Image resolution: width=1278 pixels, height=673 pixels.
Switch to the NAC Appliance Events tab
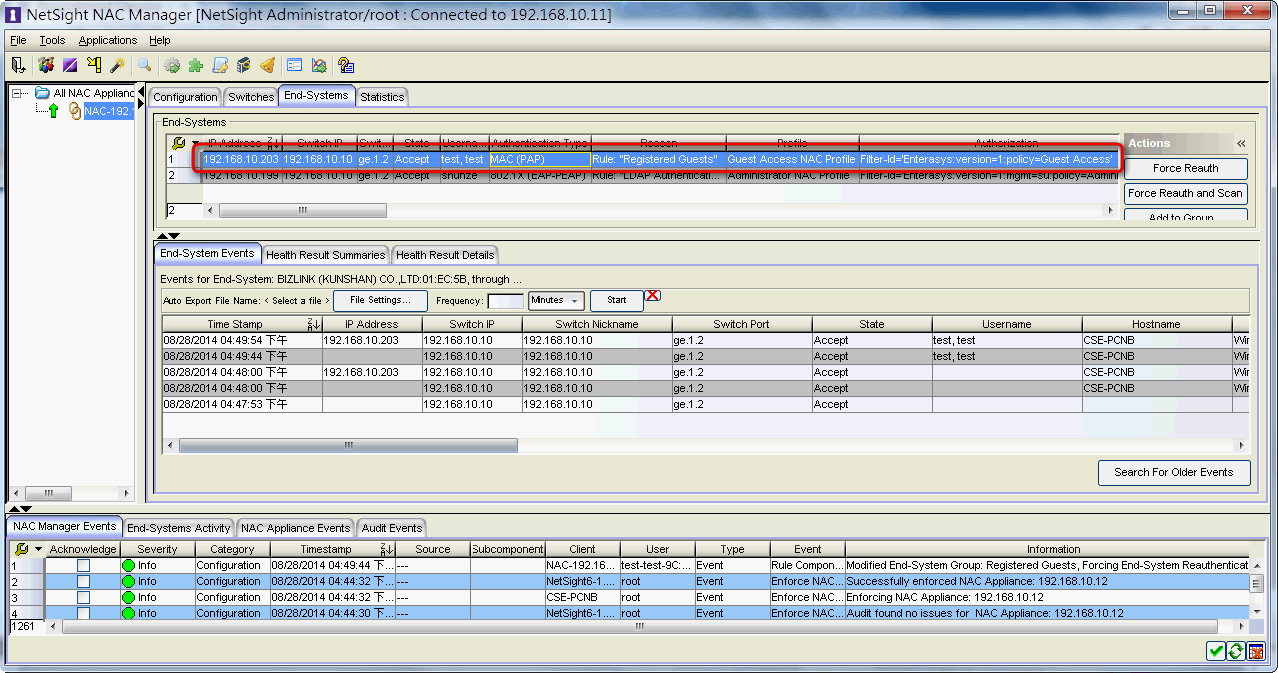(295, 528)
